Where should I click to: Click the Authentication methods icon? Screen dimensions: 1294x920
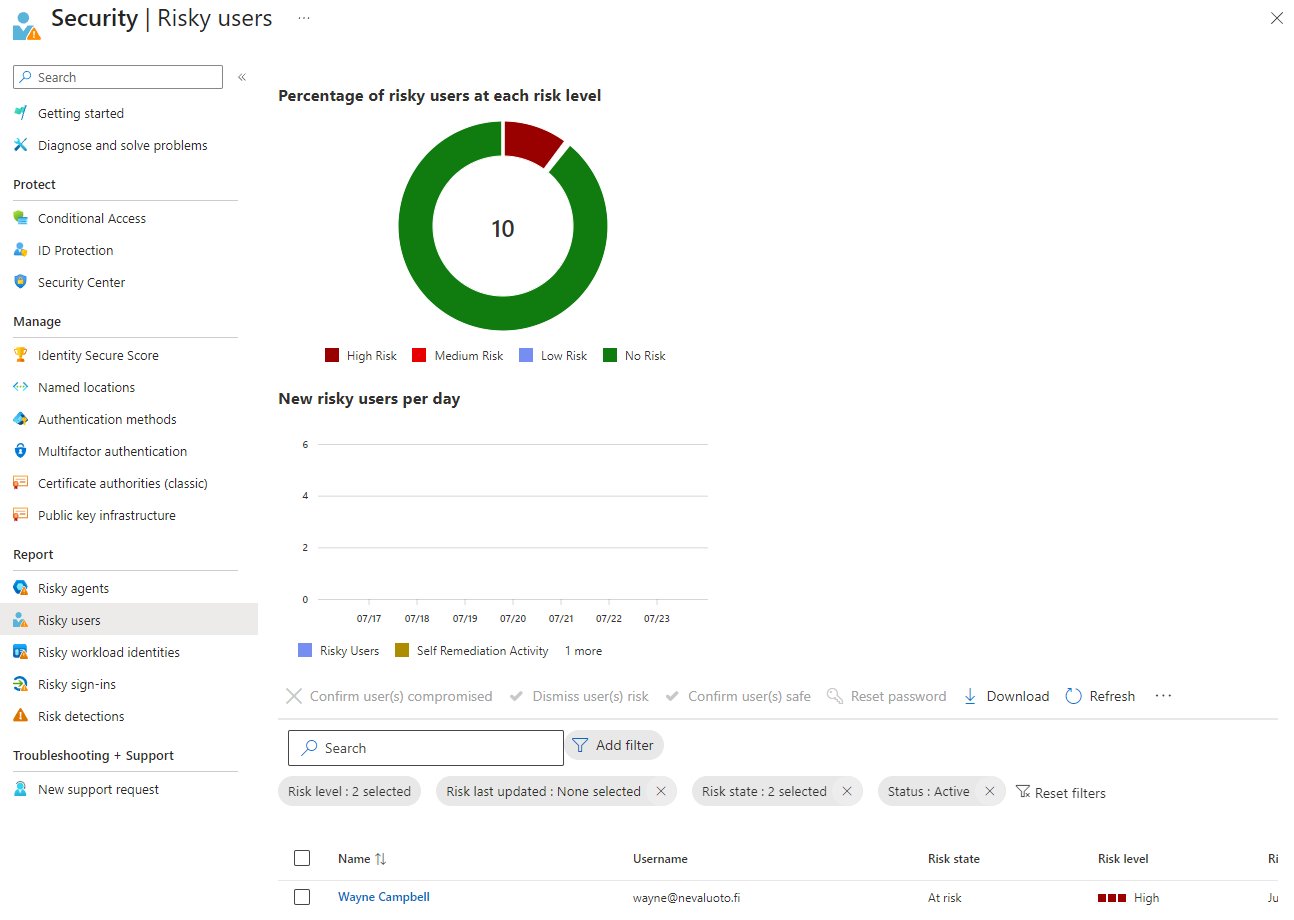click(x=21, y=419)
